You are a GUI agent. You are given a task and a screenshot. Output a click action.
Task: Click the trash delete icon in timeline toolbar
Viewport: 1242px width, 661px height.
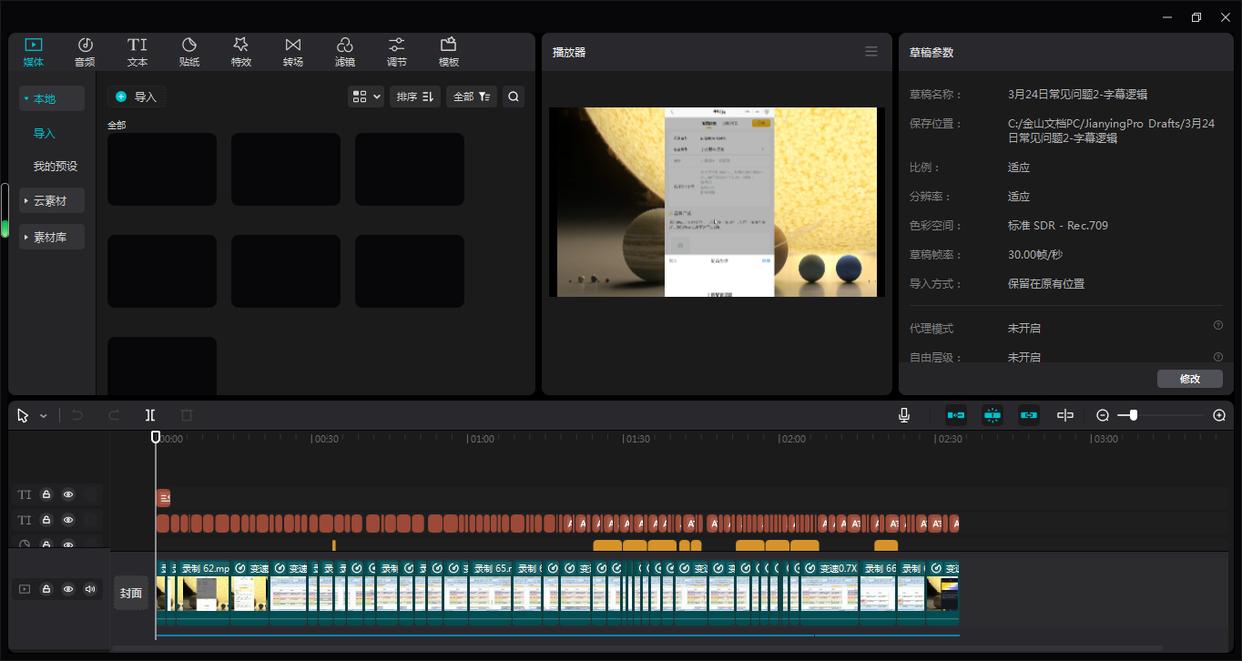(186, 415)
